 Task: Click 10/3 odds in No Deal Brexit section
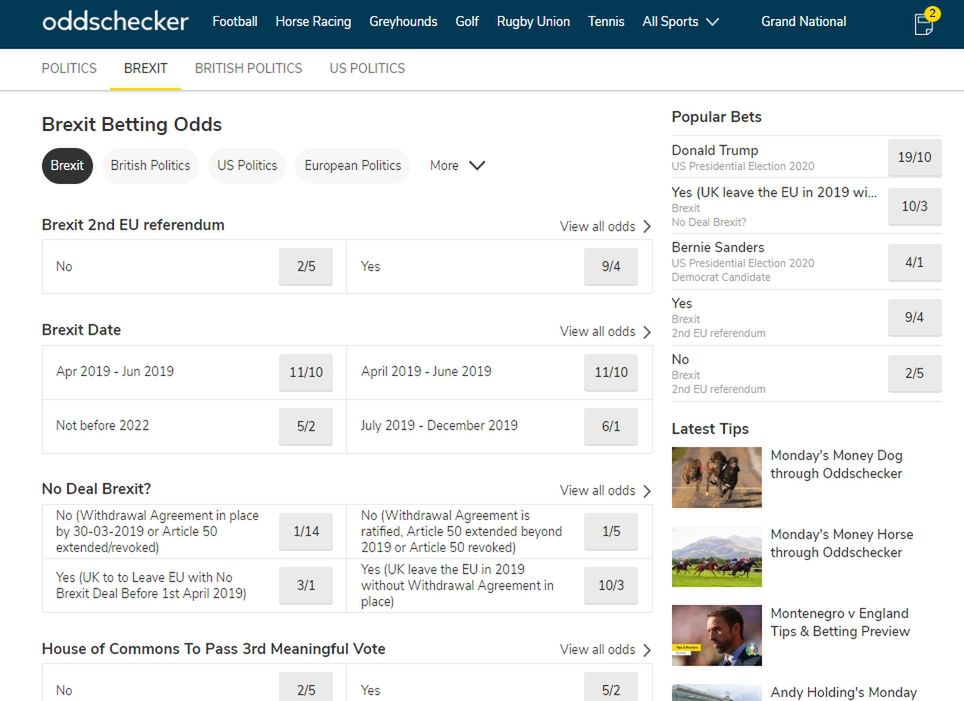610,585
